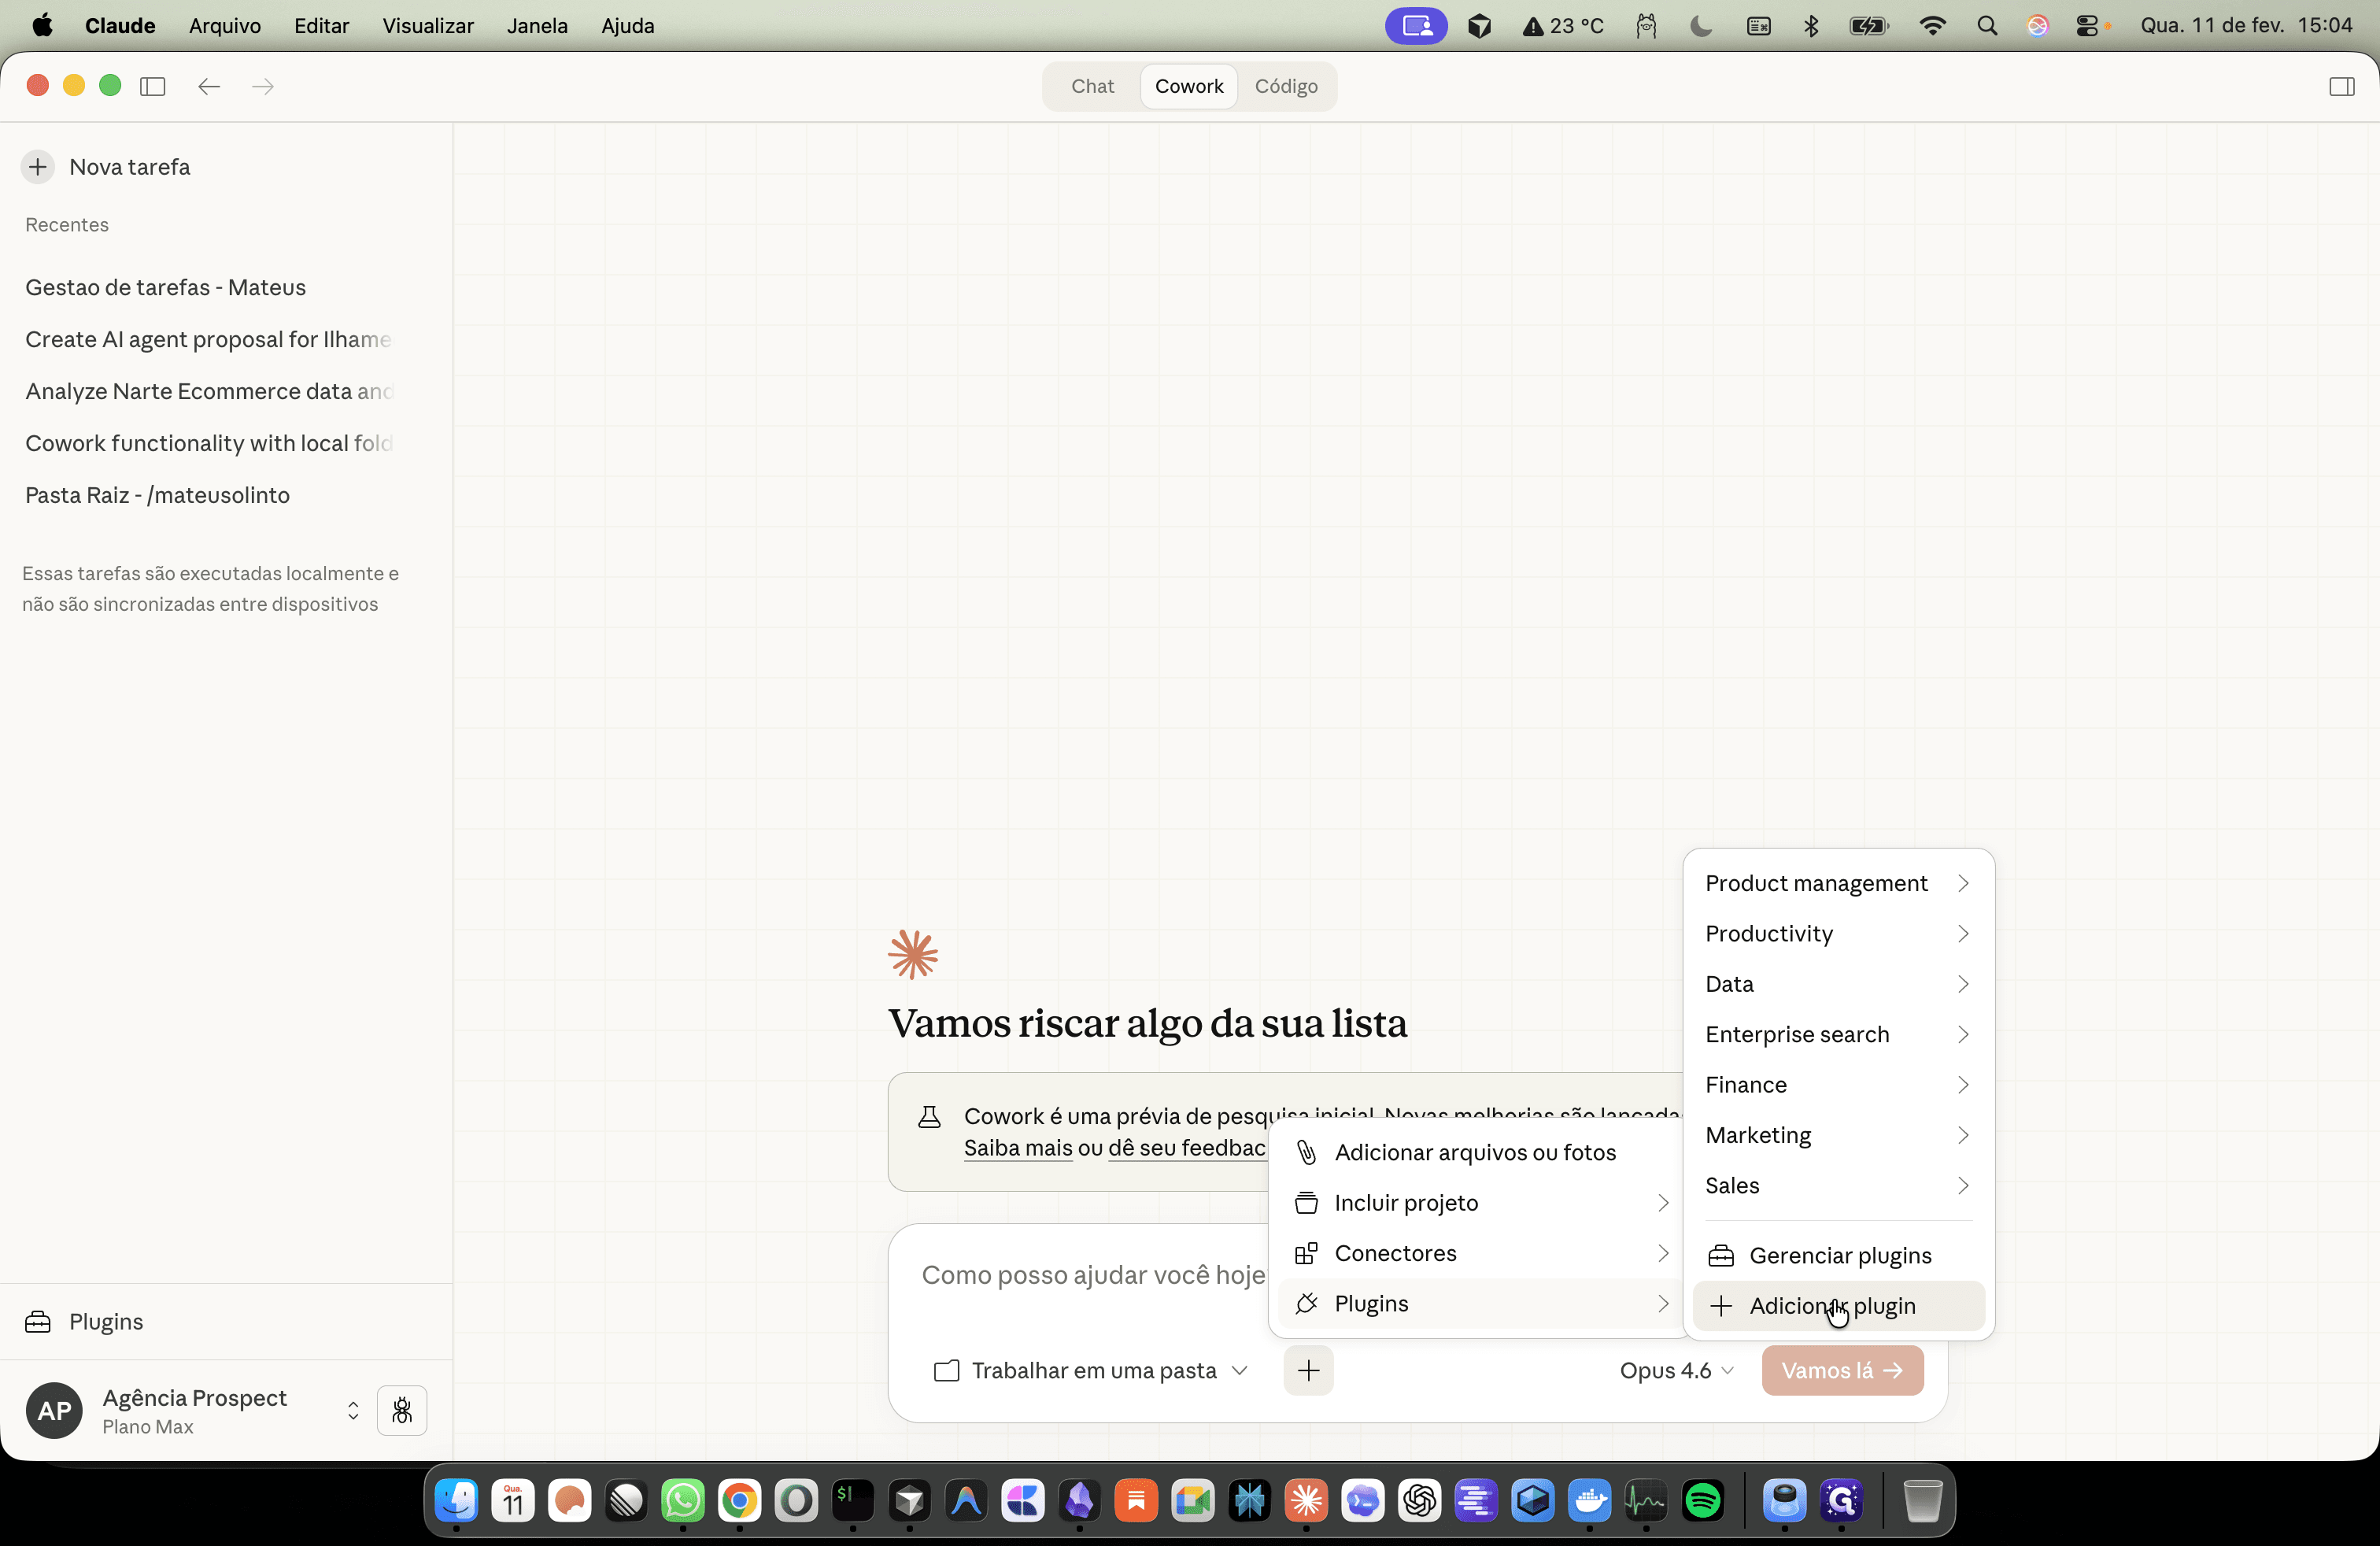Follow the Saiba mais link
2380x1546 pixels.
(1017, 1148)
